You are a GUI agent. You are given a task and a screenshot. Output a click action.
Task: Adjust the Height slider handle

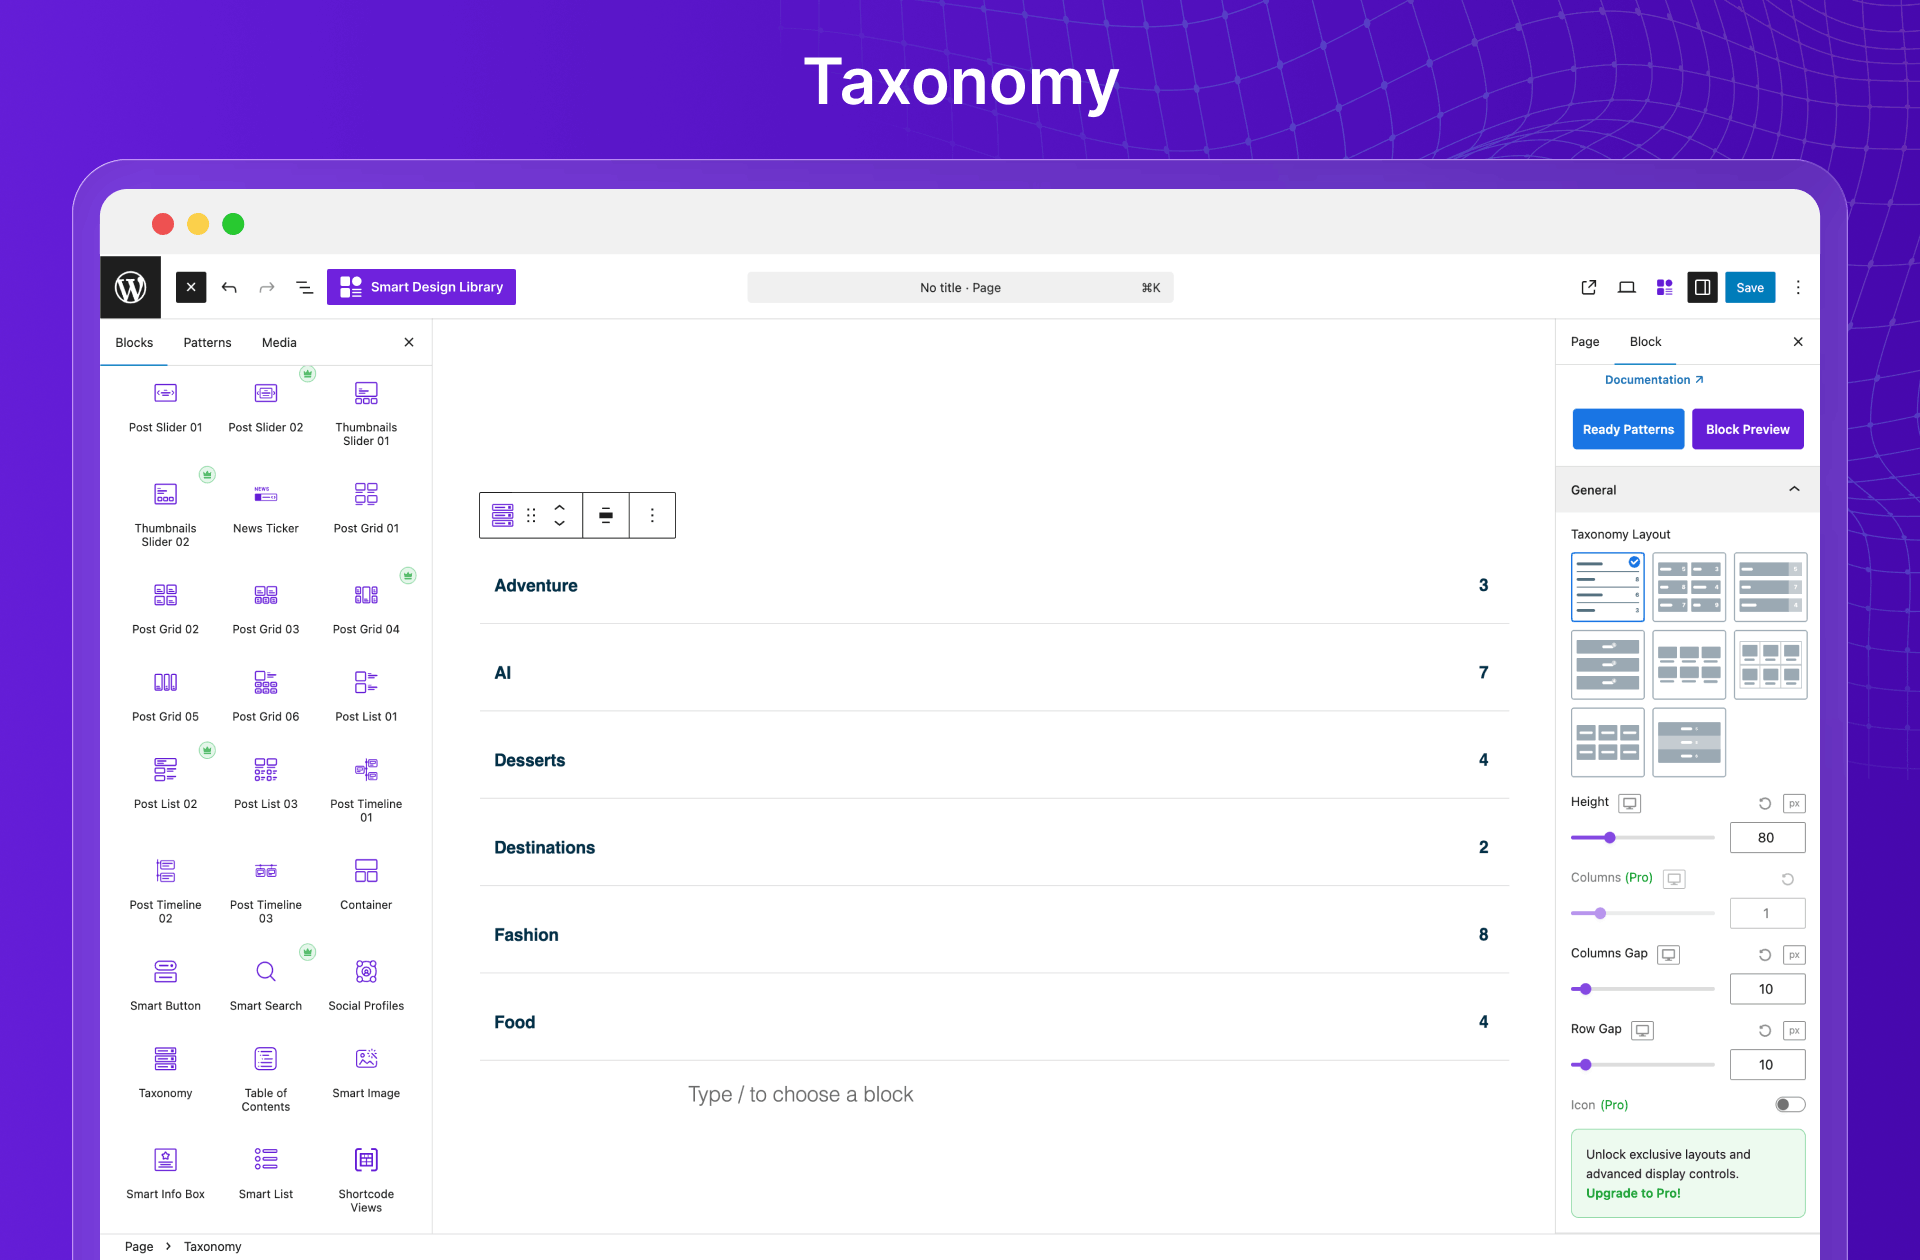click(1609, 837)
